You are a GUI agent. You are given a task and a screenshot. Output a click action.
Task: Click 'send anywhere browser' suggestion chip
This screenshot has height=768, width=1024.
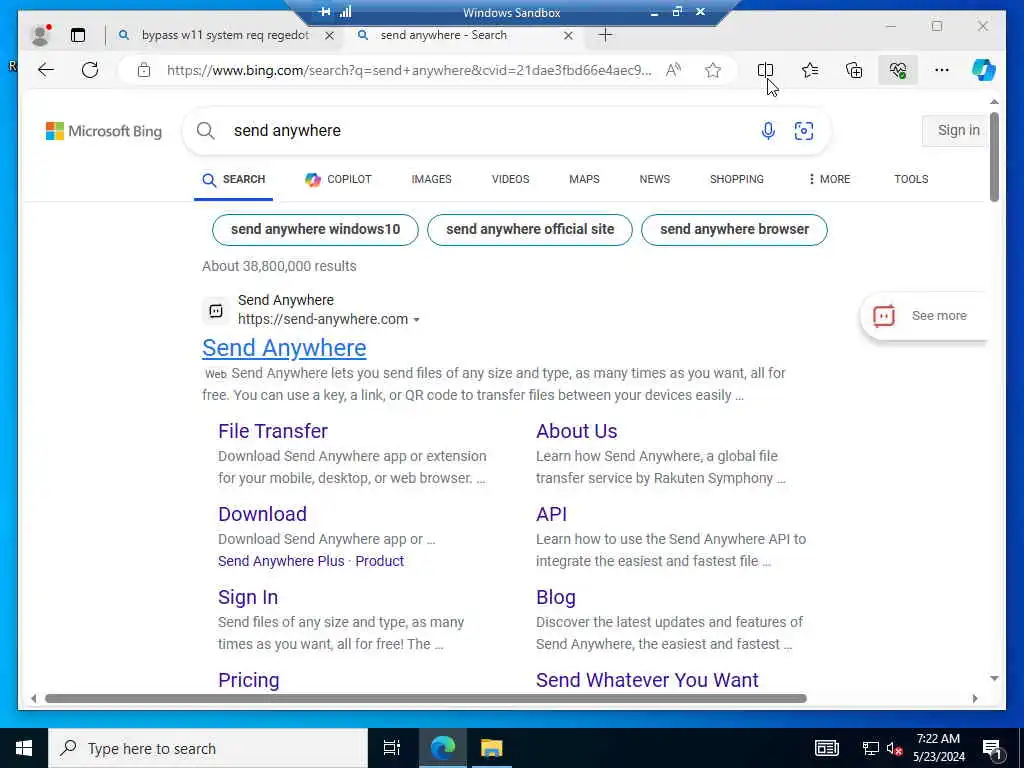click(734, 230)
